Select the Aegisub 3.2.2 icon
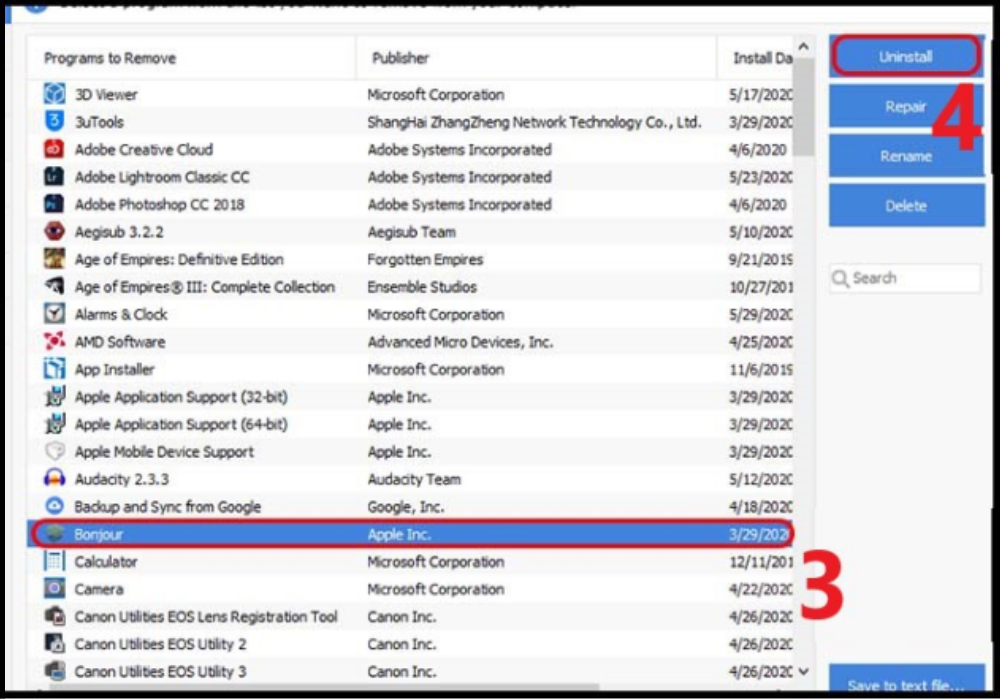This screenshot has width=1000, height=700. click(54, 231)
